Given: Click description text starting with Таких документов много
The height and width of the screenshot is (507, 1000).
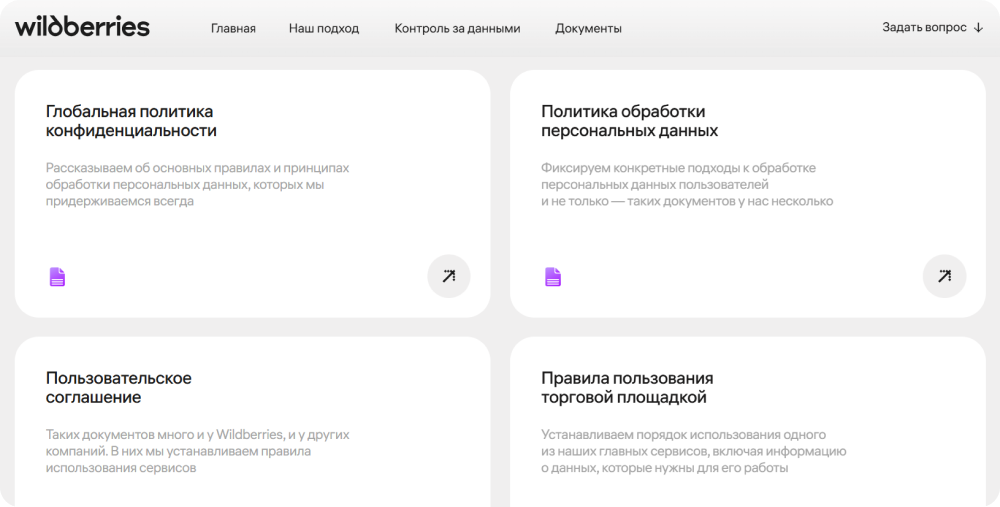Looking at the screenshot, I should (x=197, y=451).
